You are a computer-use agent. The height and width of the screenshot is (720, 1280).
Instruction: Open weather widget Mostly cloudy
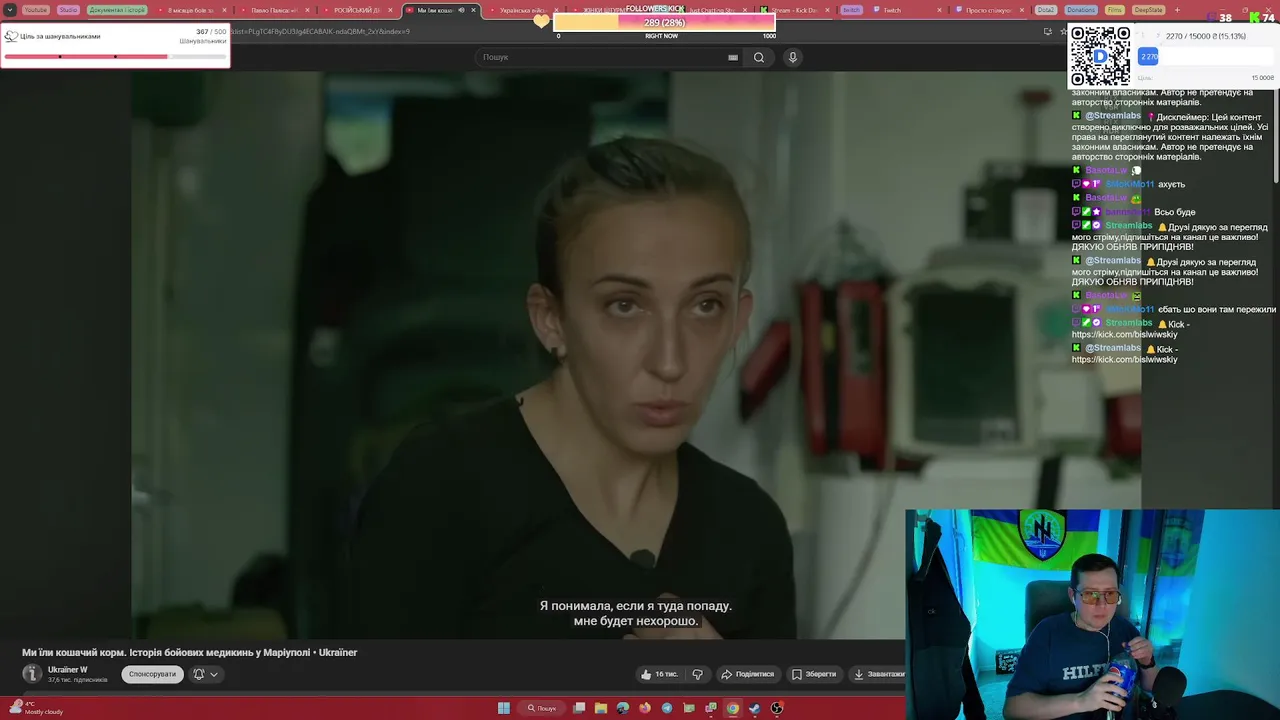coord(36,708)
